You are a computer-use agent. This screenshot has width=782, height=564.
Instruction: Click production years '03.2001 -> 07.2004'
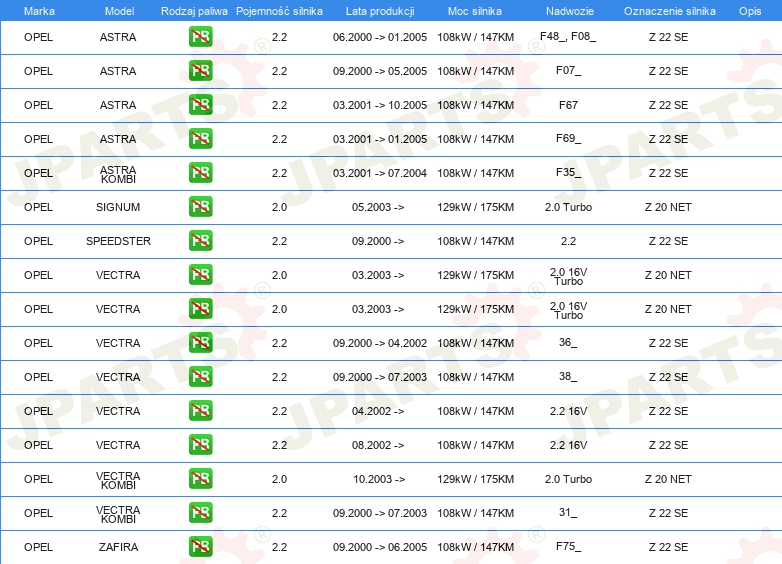pyautogui.click(x=380, y=173)
